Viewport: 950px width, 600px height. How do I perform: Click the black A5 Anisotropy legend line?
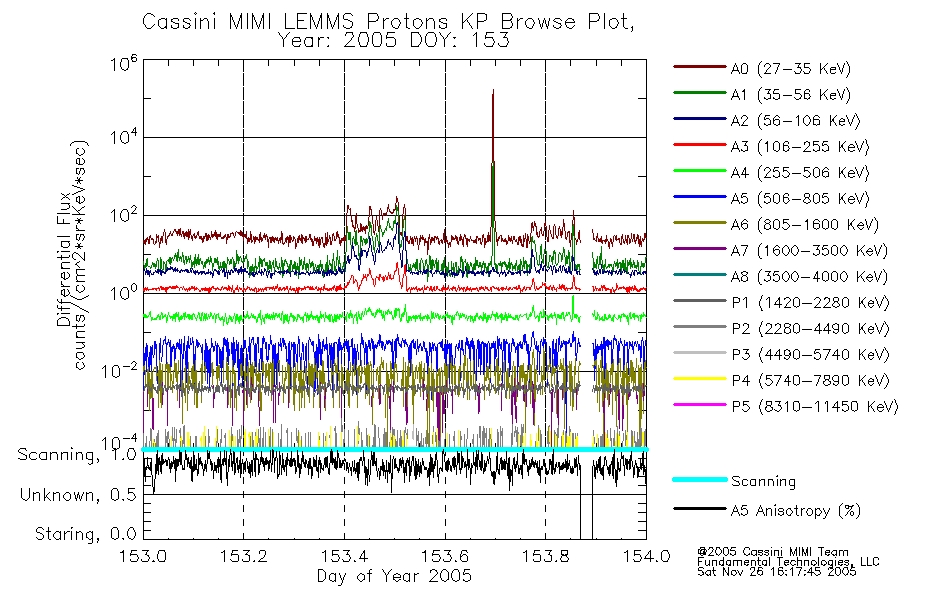click(700, 508)
